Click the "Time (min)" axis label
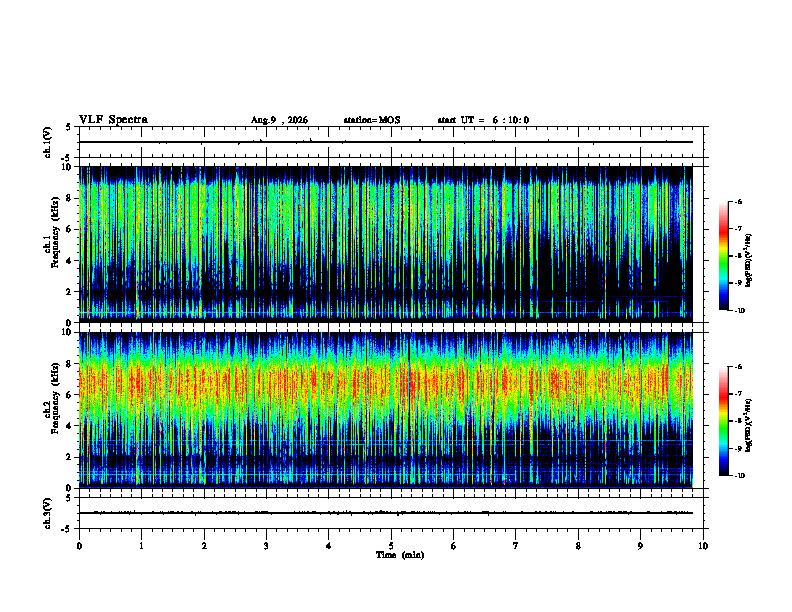Viewport: 792px width, 612px height. point(400,555)
